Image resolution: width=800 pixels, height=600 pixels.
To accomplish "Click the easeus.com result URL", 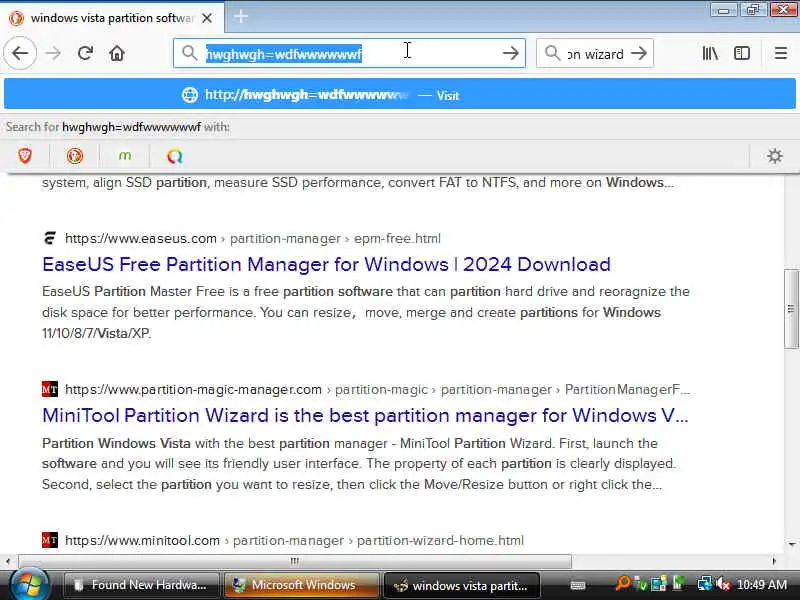I will click(253, 238).
